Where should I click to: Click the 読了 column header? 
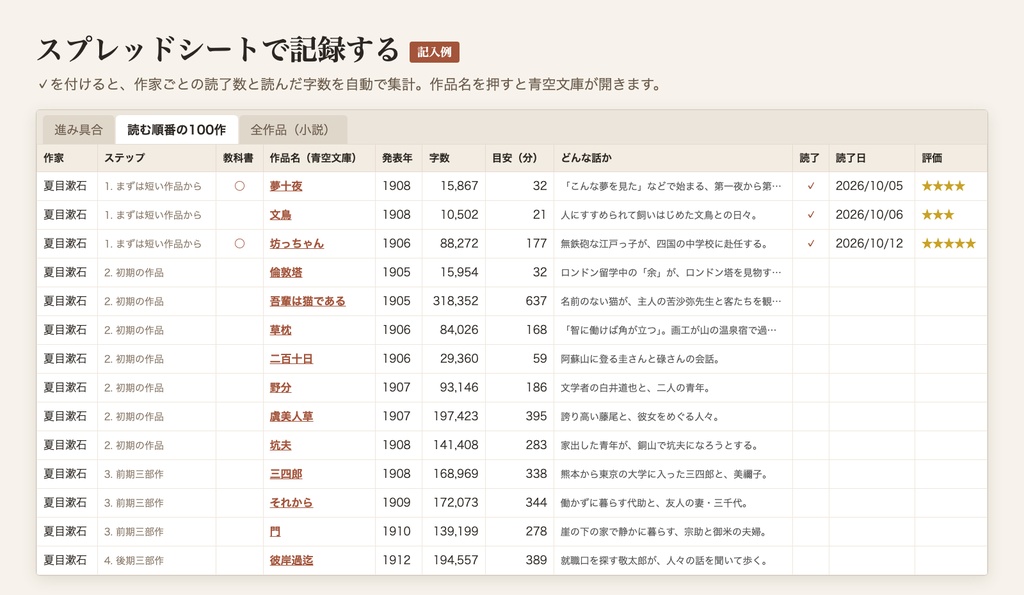[x=809, y=158]
